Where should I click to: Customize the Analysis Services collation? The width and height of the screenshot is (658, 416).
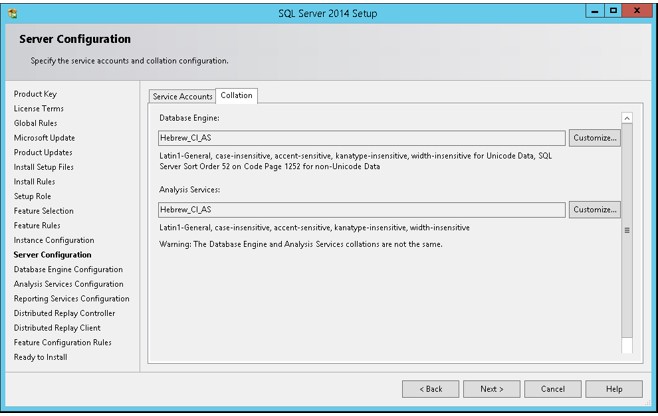pos(595,209)
